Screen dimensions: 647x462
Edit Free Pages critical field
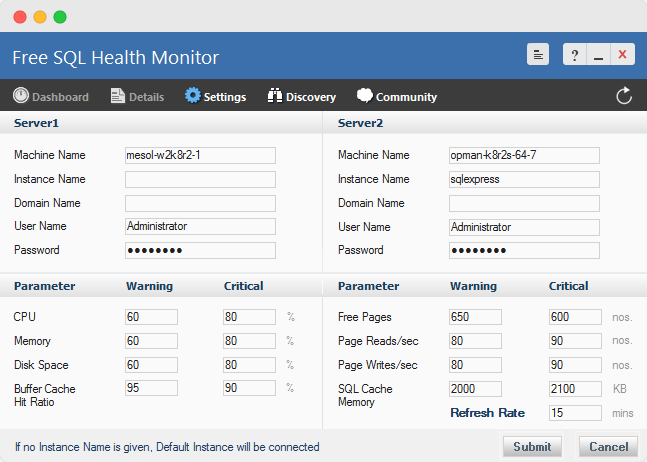click(x=575, y=317)
